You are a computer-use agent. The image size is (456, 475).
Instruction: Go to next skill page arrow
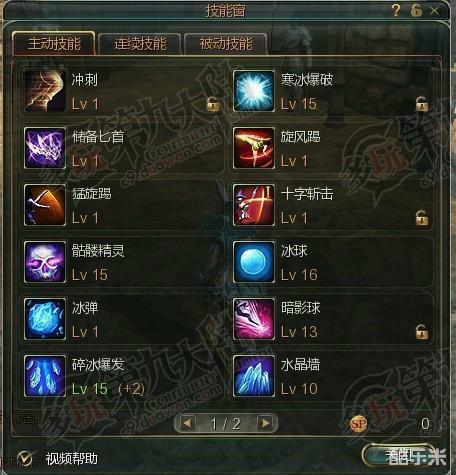point(266,423)
